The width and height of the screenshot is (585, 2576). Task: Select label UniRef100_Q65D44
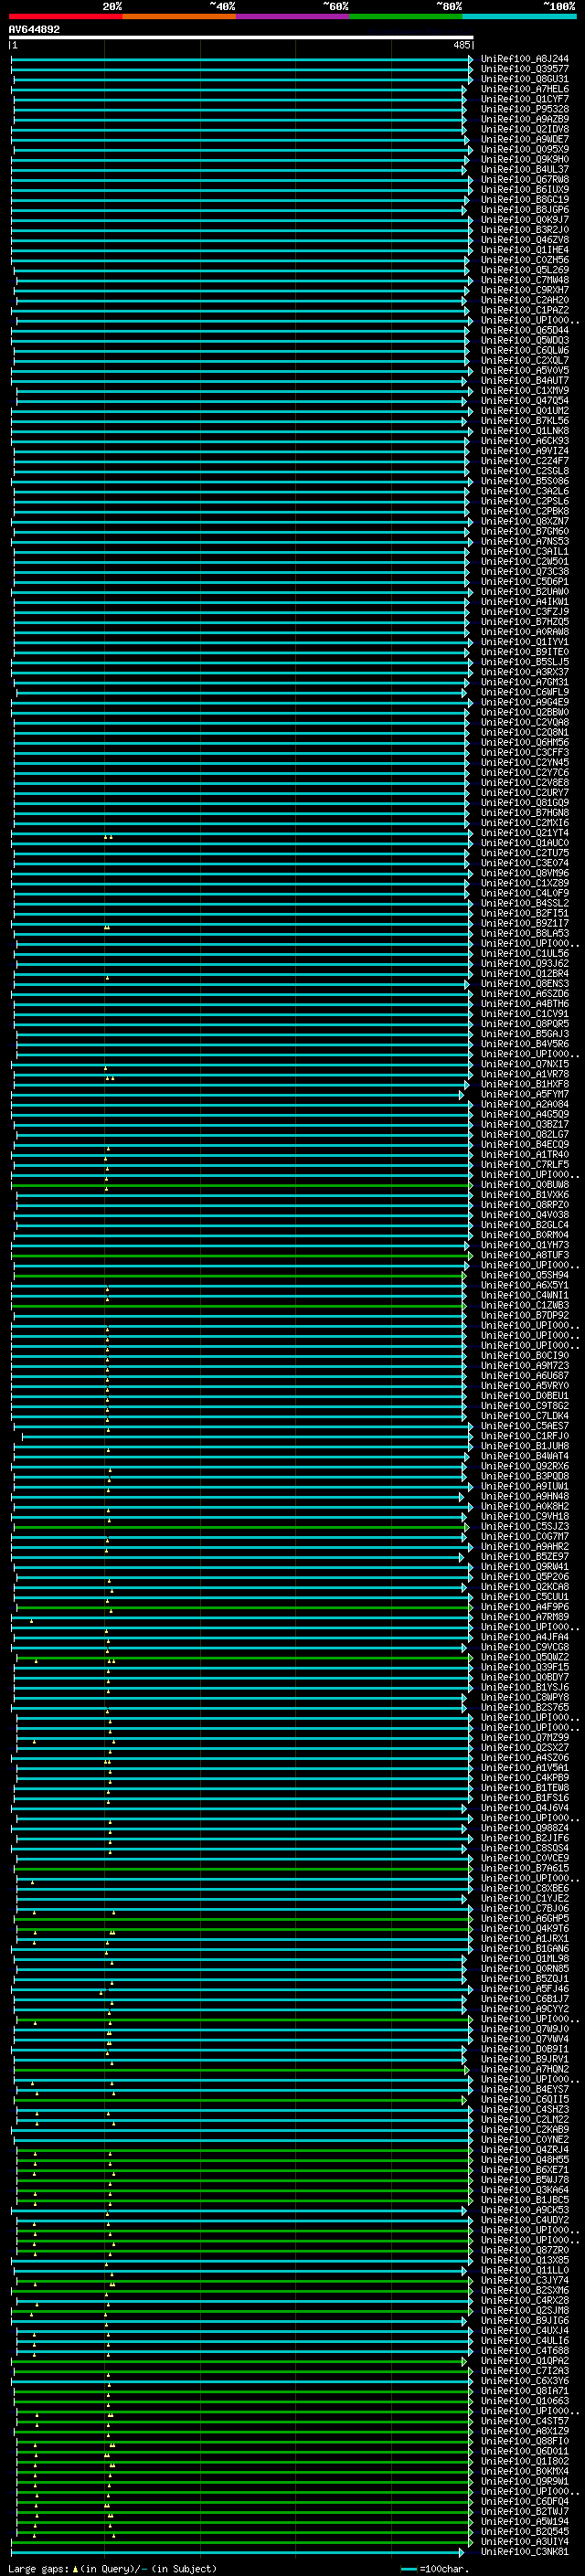(x=524, y=330)
